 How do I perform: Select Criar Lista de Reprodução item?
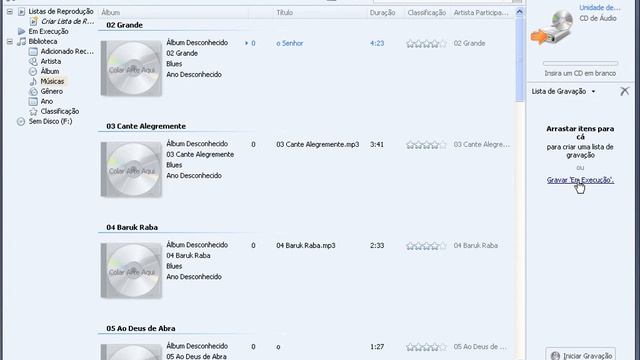point(68,21)
